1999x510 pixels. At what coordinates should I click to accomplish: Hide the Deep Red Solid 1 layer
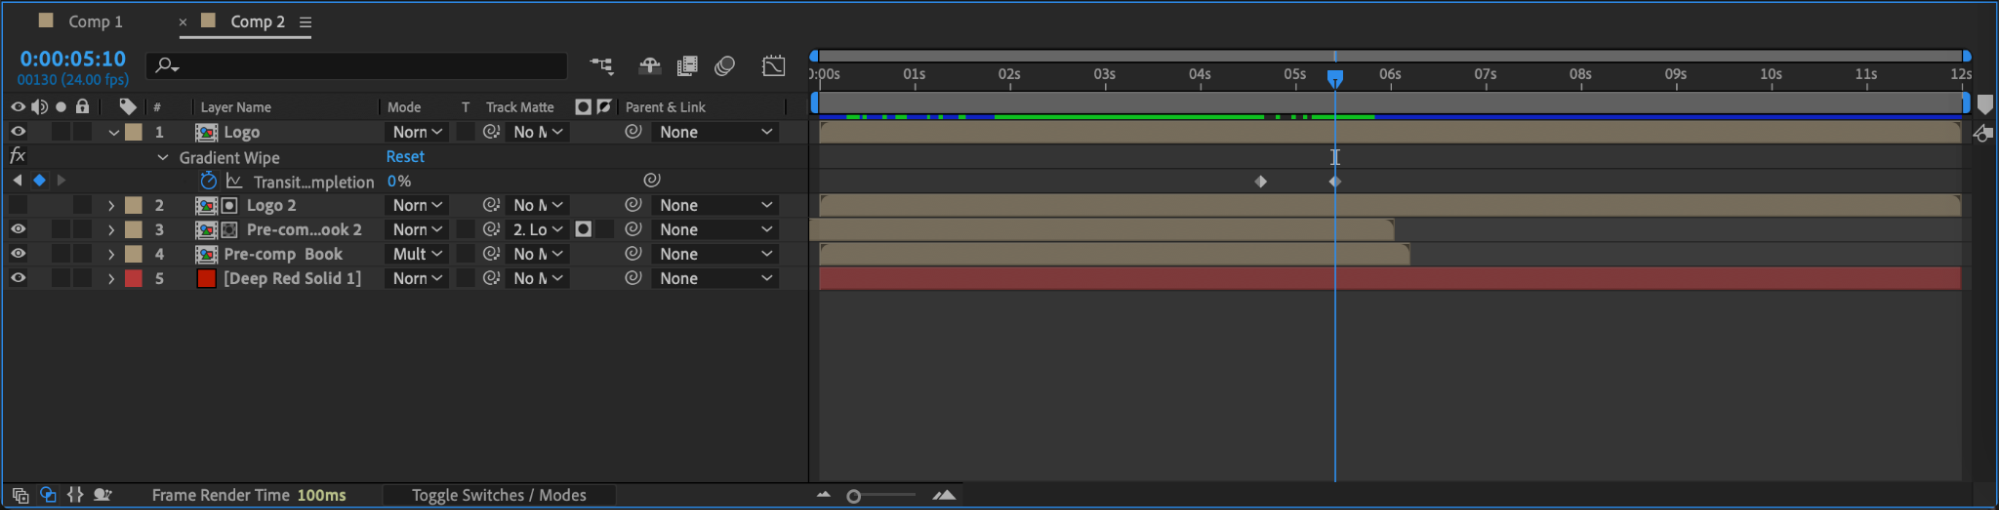[x=18, y=278]
